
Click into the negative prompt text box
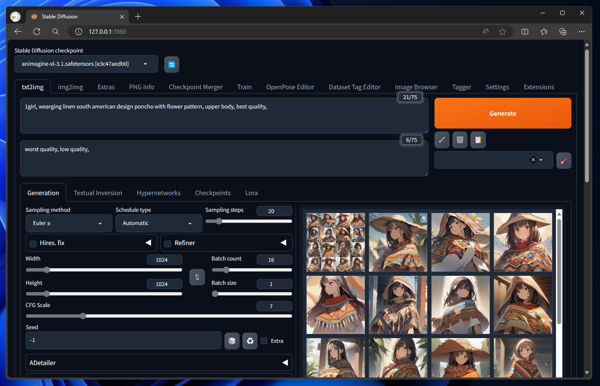pyautogui.click(x=224, y=158)
